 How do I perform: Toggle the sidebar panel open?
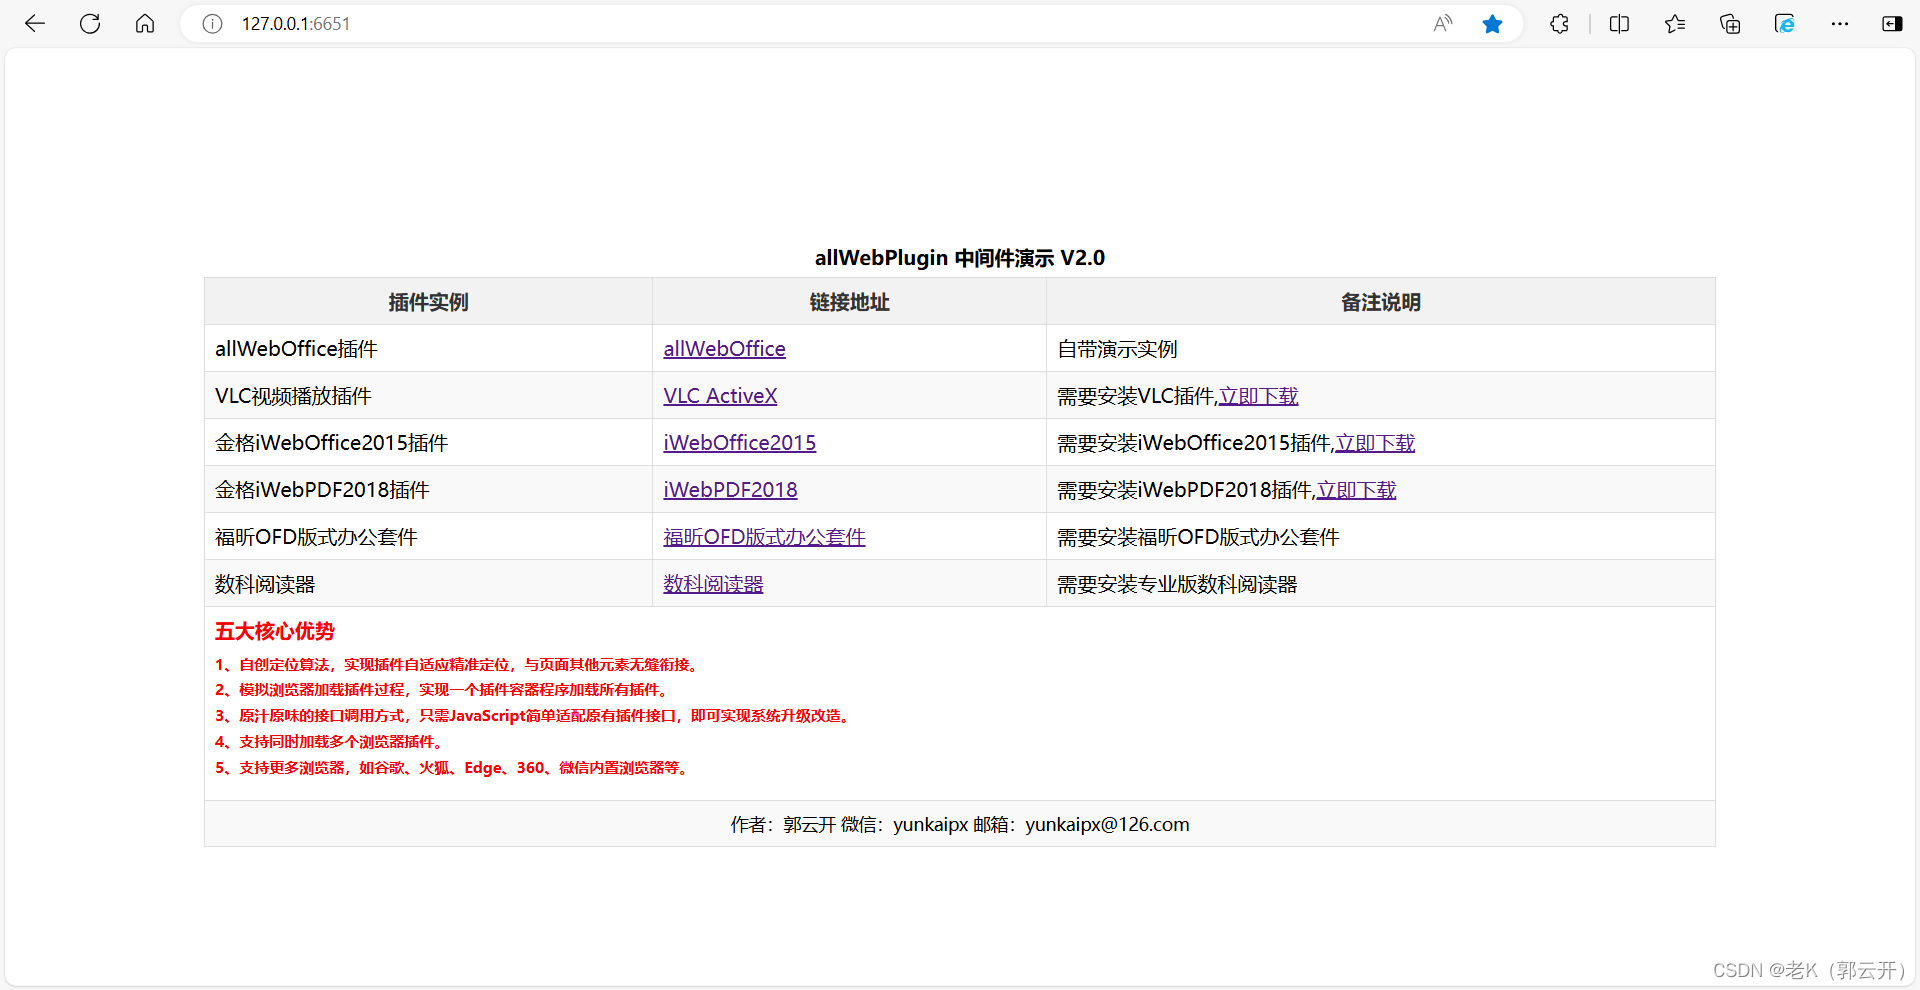1892,23
